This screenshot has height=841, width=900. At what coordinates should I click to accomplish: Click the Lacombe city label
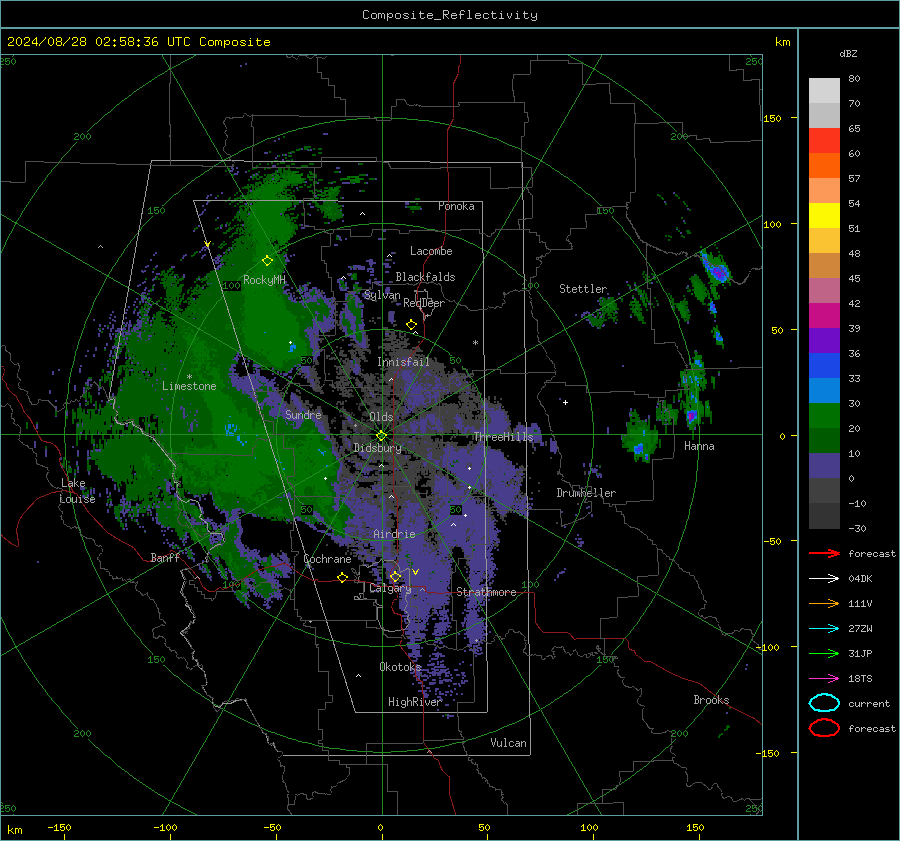pyautogui.click(x=431, y=251)
